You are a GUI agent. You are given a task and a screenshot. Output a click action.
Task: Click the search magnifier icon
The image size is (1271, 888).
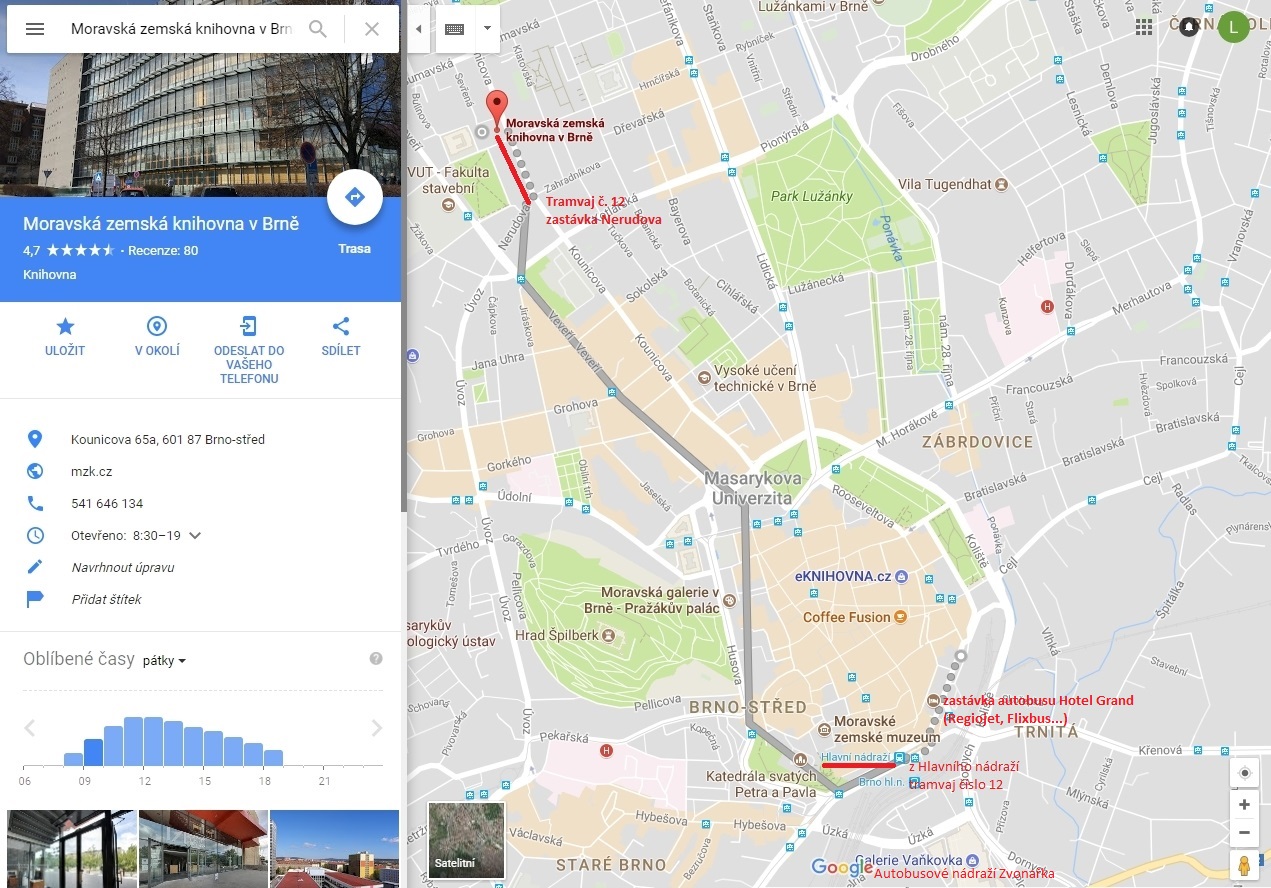click(318, 29)
